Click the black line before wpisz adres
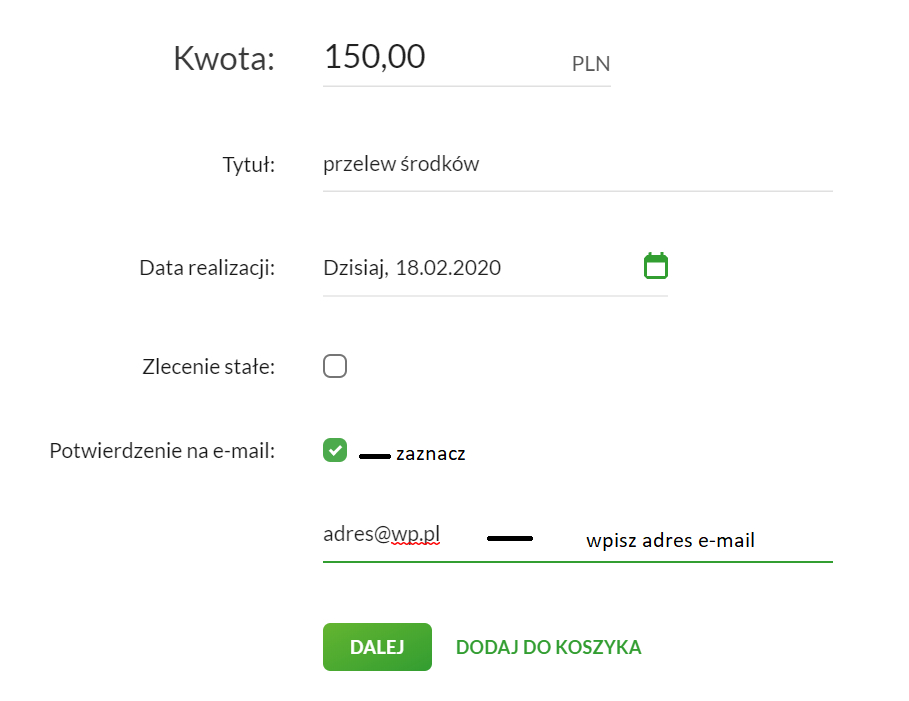Viewport: 909px width, 701px height. (509, 539)
